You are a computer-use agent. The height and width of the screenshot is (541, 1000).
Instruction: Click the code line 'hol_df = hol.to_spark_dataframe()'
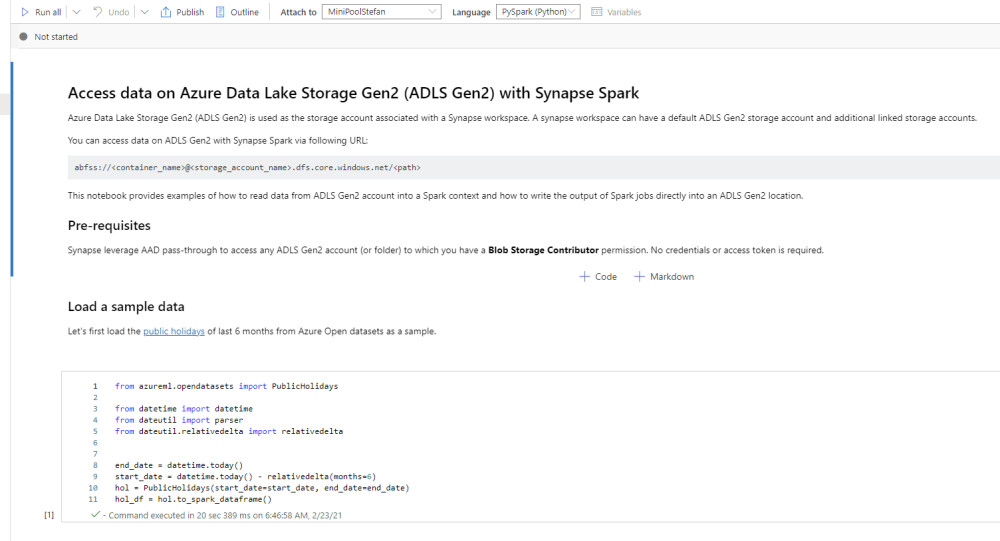[x=193, y=499]
